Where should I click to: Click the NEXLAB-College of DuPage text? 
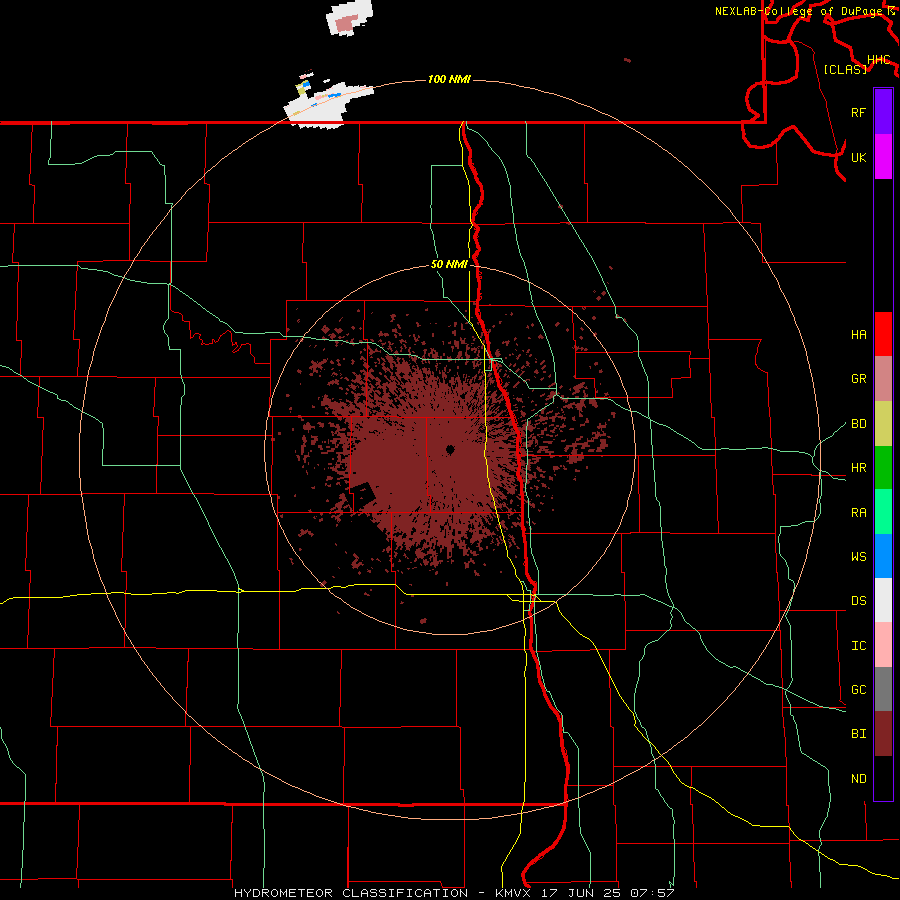[798, 11]
